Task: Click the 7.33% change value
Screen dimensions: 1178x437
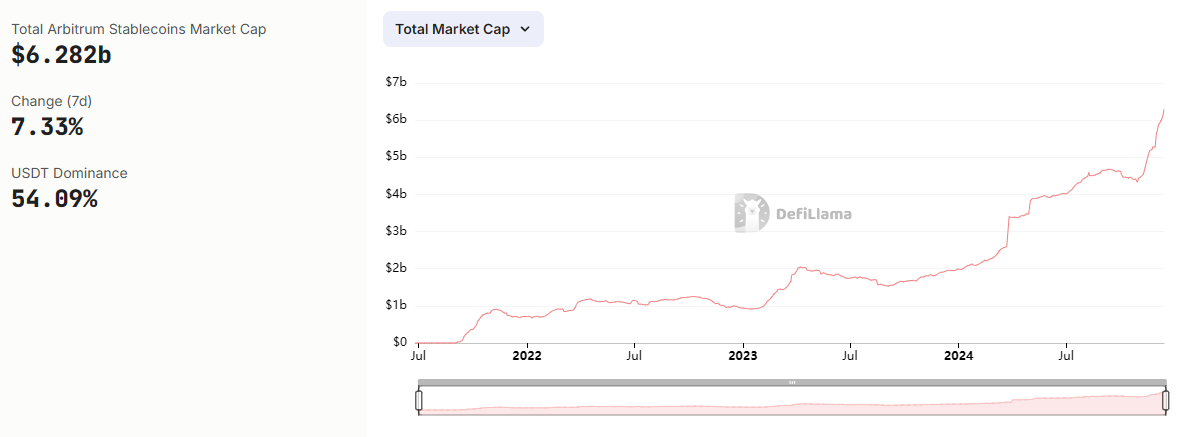Action: coord(47,127)
